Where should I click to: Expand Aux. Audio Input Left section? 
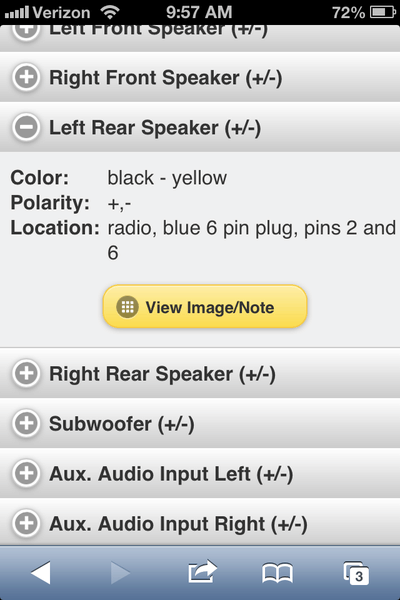[200, 473]
